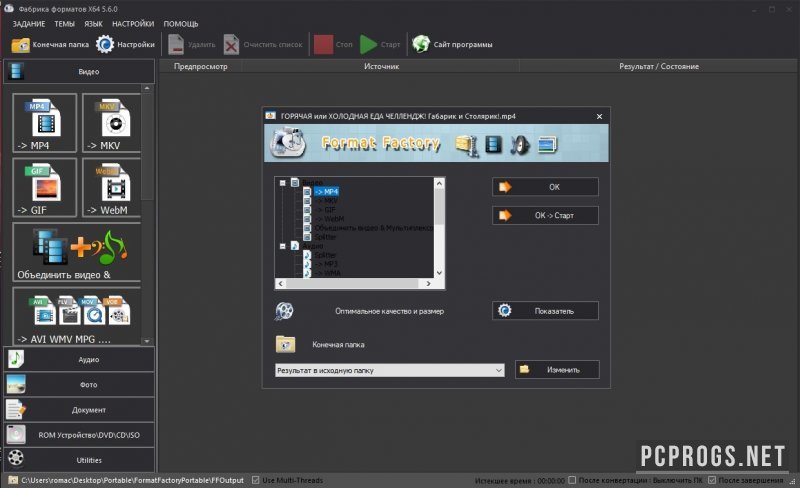The height and width of the screenshot is (488, 800).
Task: Enable После конвертации: Выключить ПК checkbox
Action: tap(572, 480)
